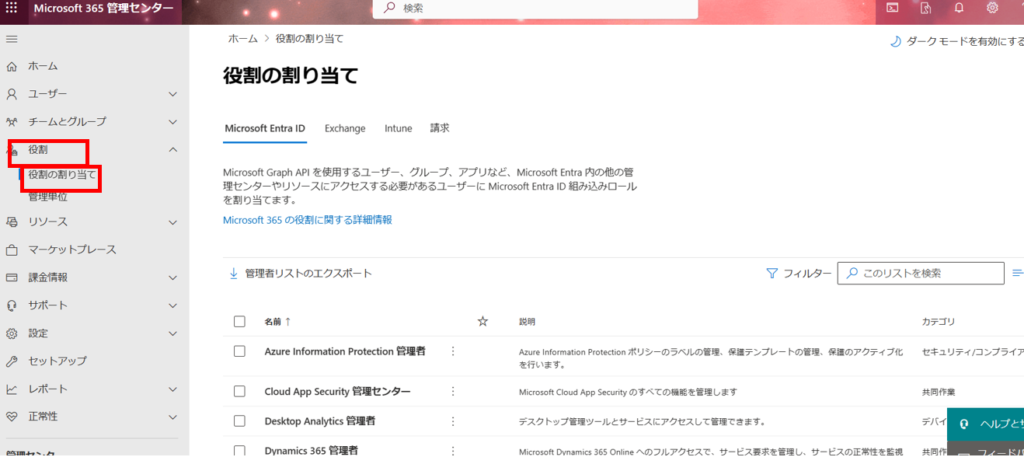Image resolution: width=1024 pixels, height=464 pixels.
Task: Switch to the Intune tab
Action: click(398, 129)
